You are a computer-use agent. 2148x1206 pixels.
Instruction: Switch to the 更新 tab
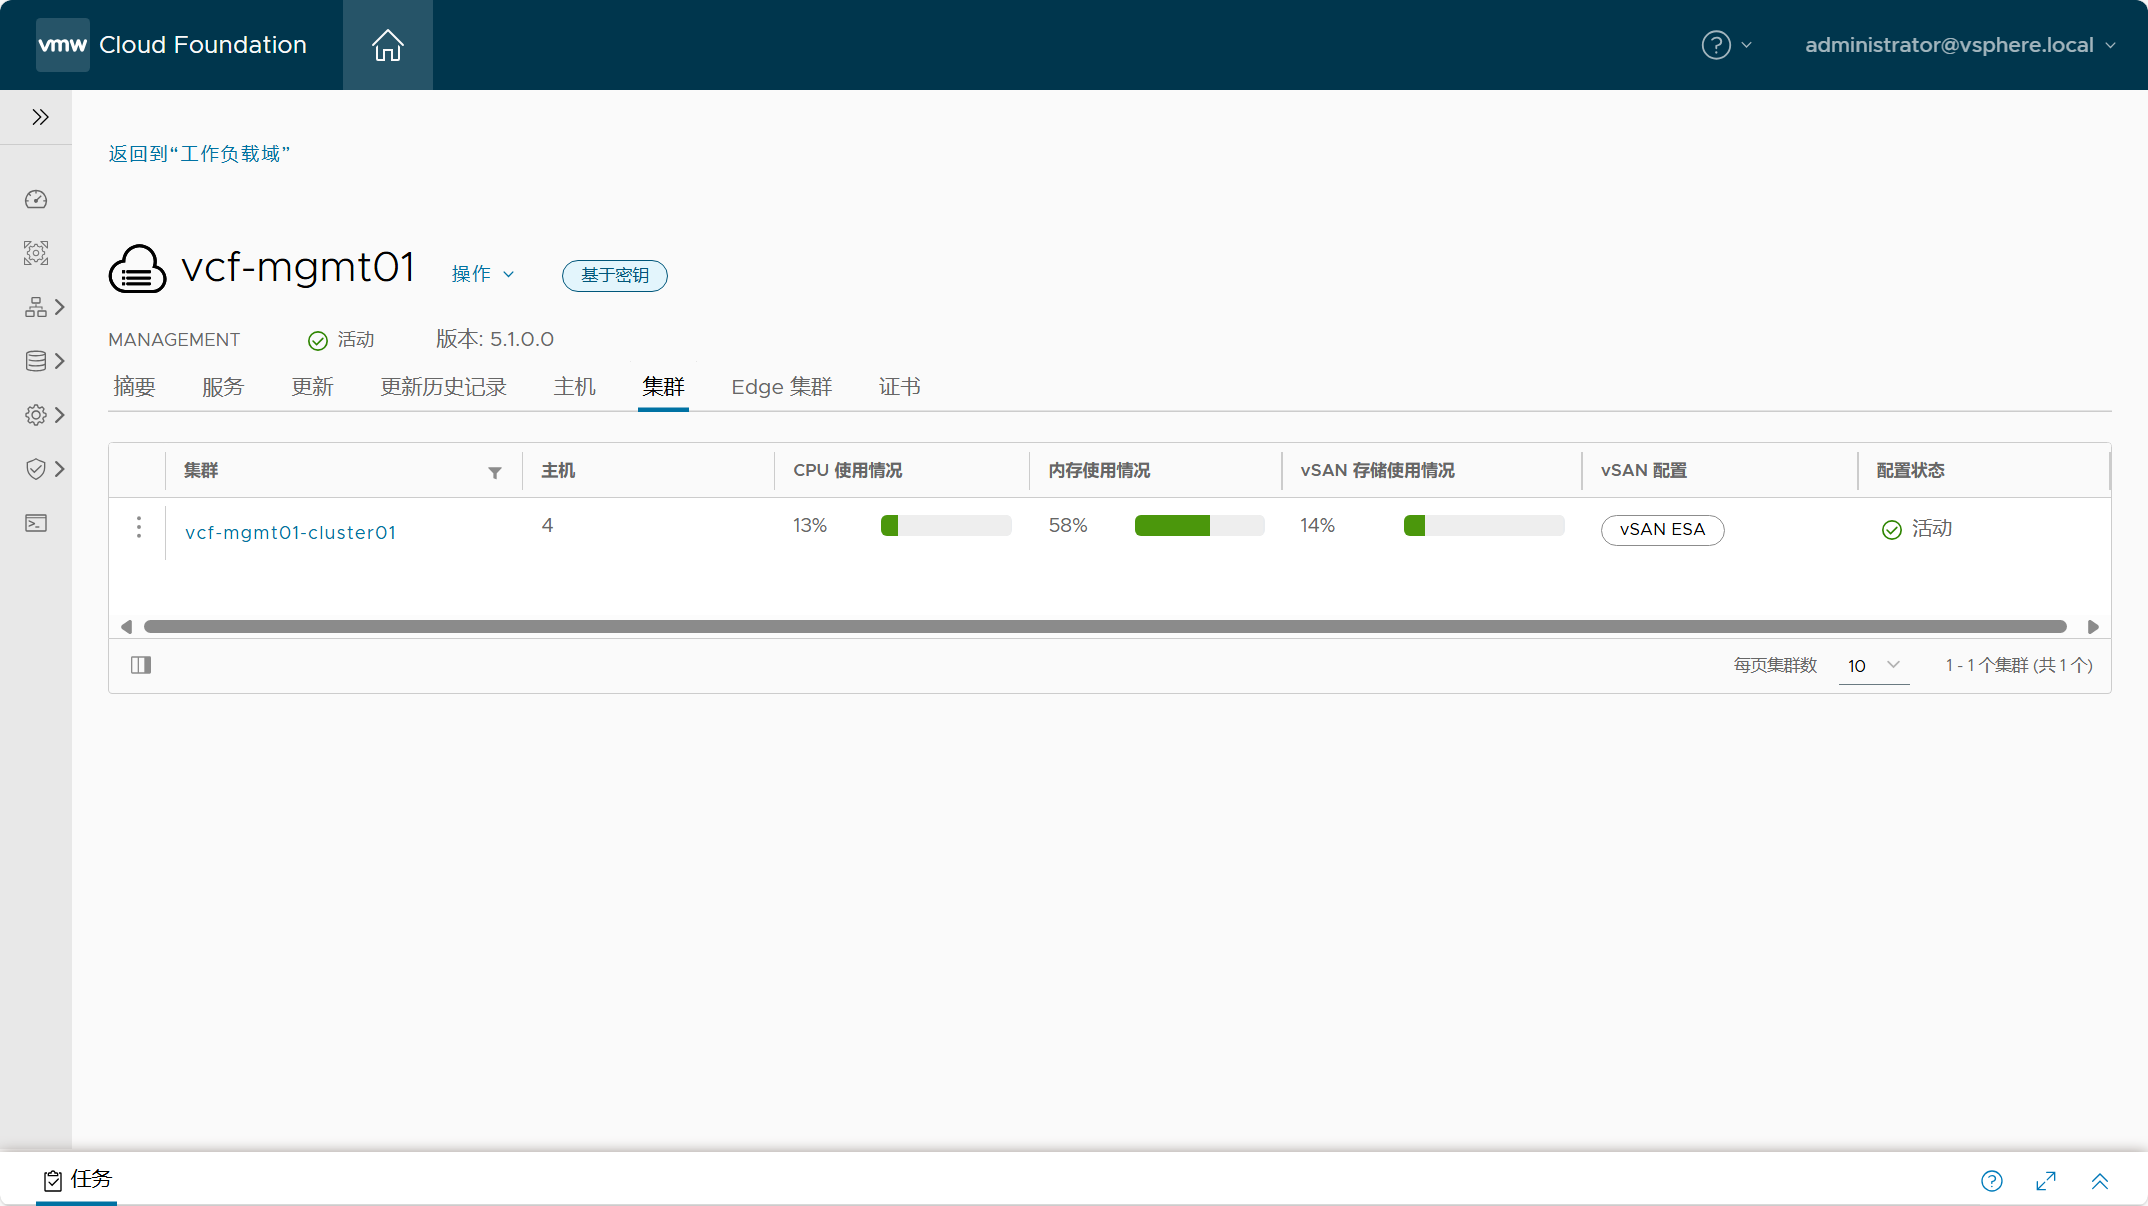click(312, 387)
